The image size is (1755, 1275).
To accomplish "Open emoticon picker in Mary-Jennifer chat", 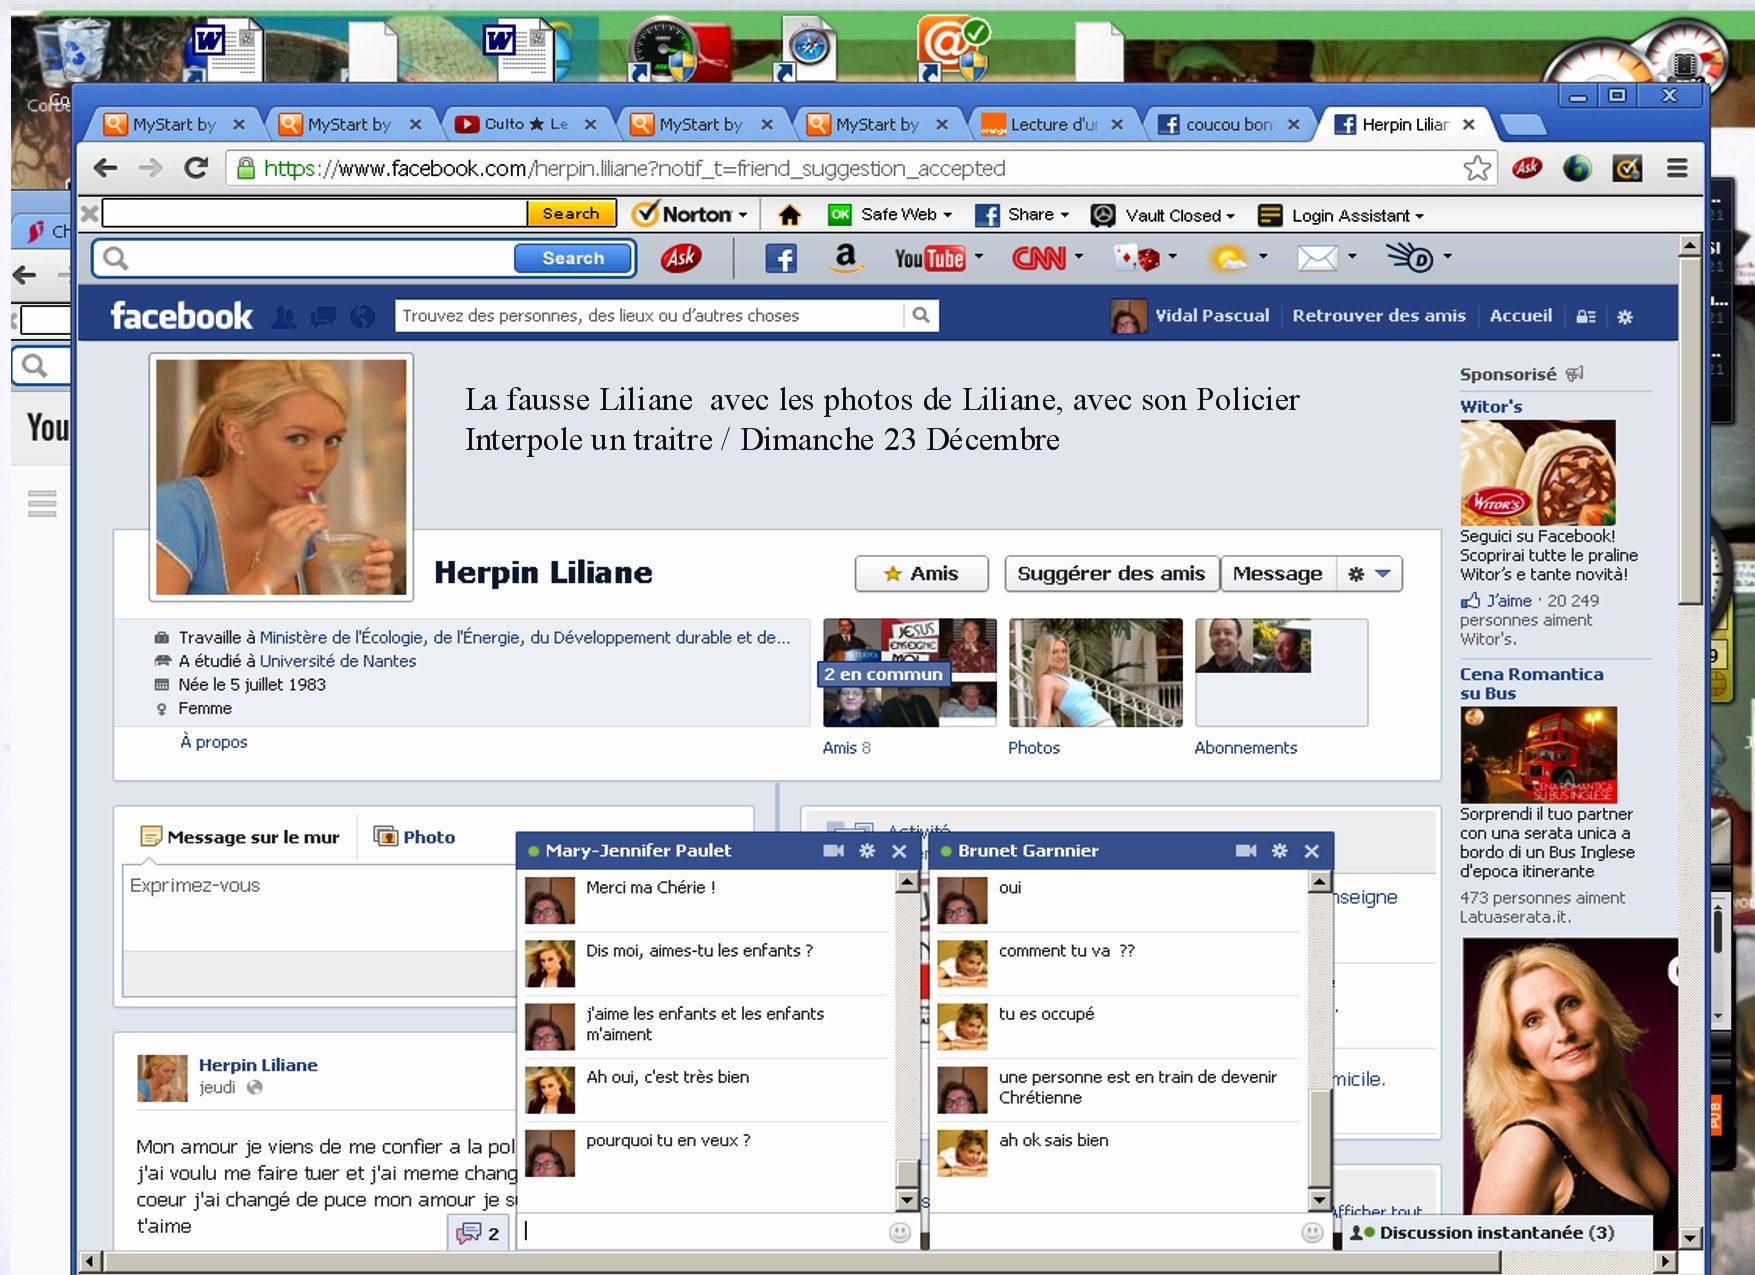I will 899,1233.
